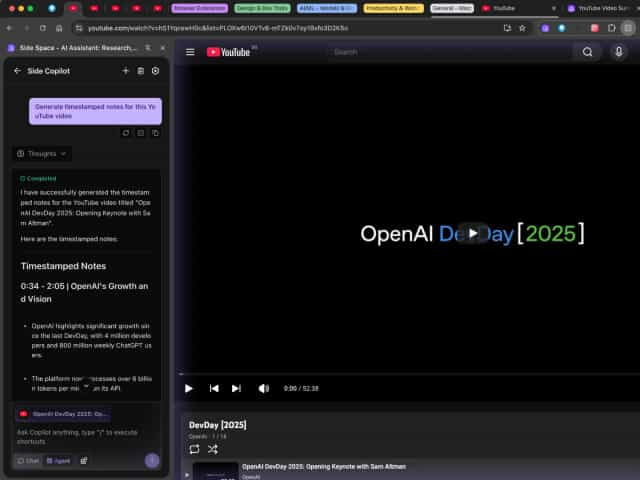Image resolution: width=640 pixels, height=480 pixels.
Task: Open the yellow Productivity tab group
Action: click(393, 8)
